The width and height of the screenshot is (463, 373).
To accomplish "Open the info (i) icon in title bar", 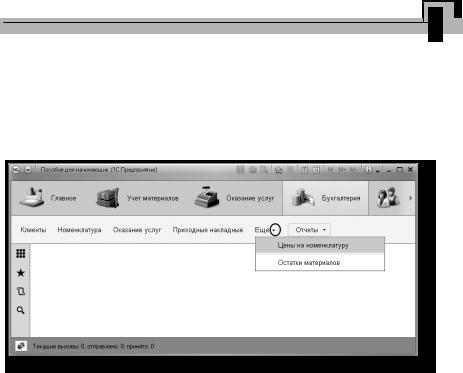I will tap(368, 170).
